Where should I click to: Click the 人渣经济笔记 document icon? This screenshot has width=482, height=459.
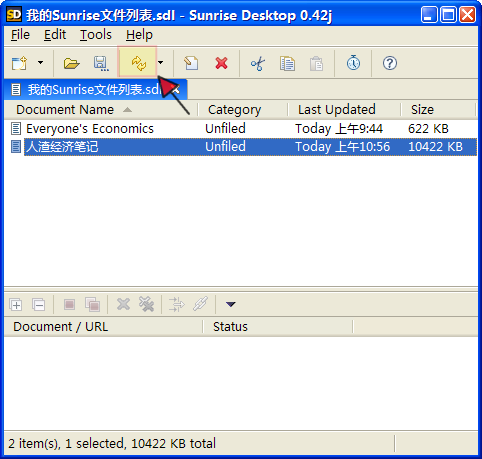pos(16,147)
